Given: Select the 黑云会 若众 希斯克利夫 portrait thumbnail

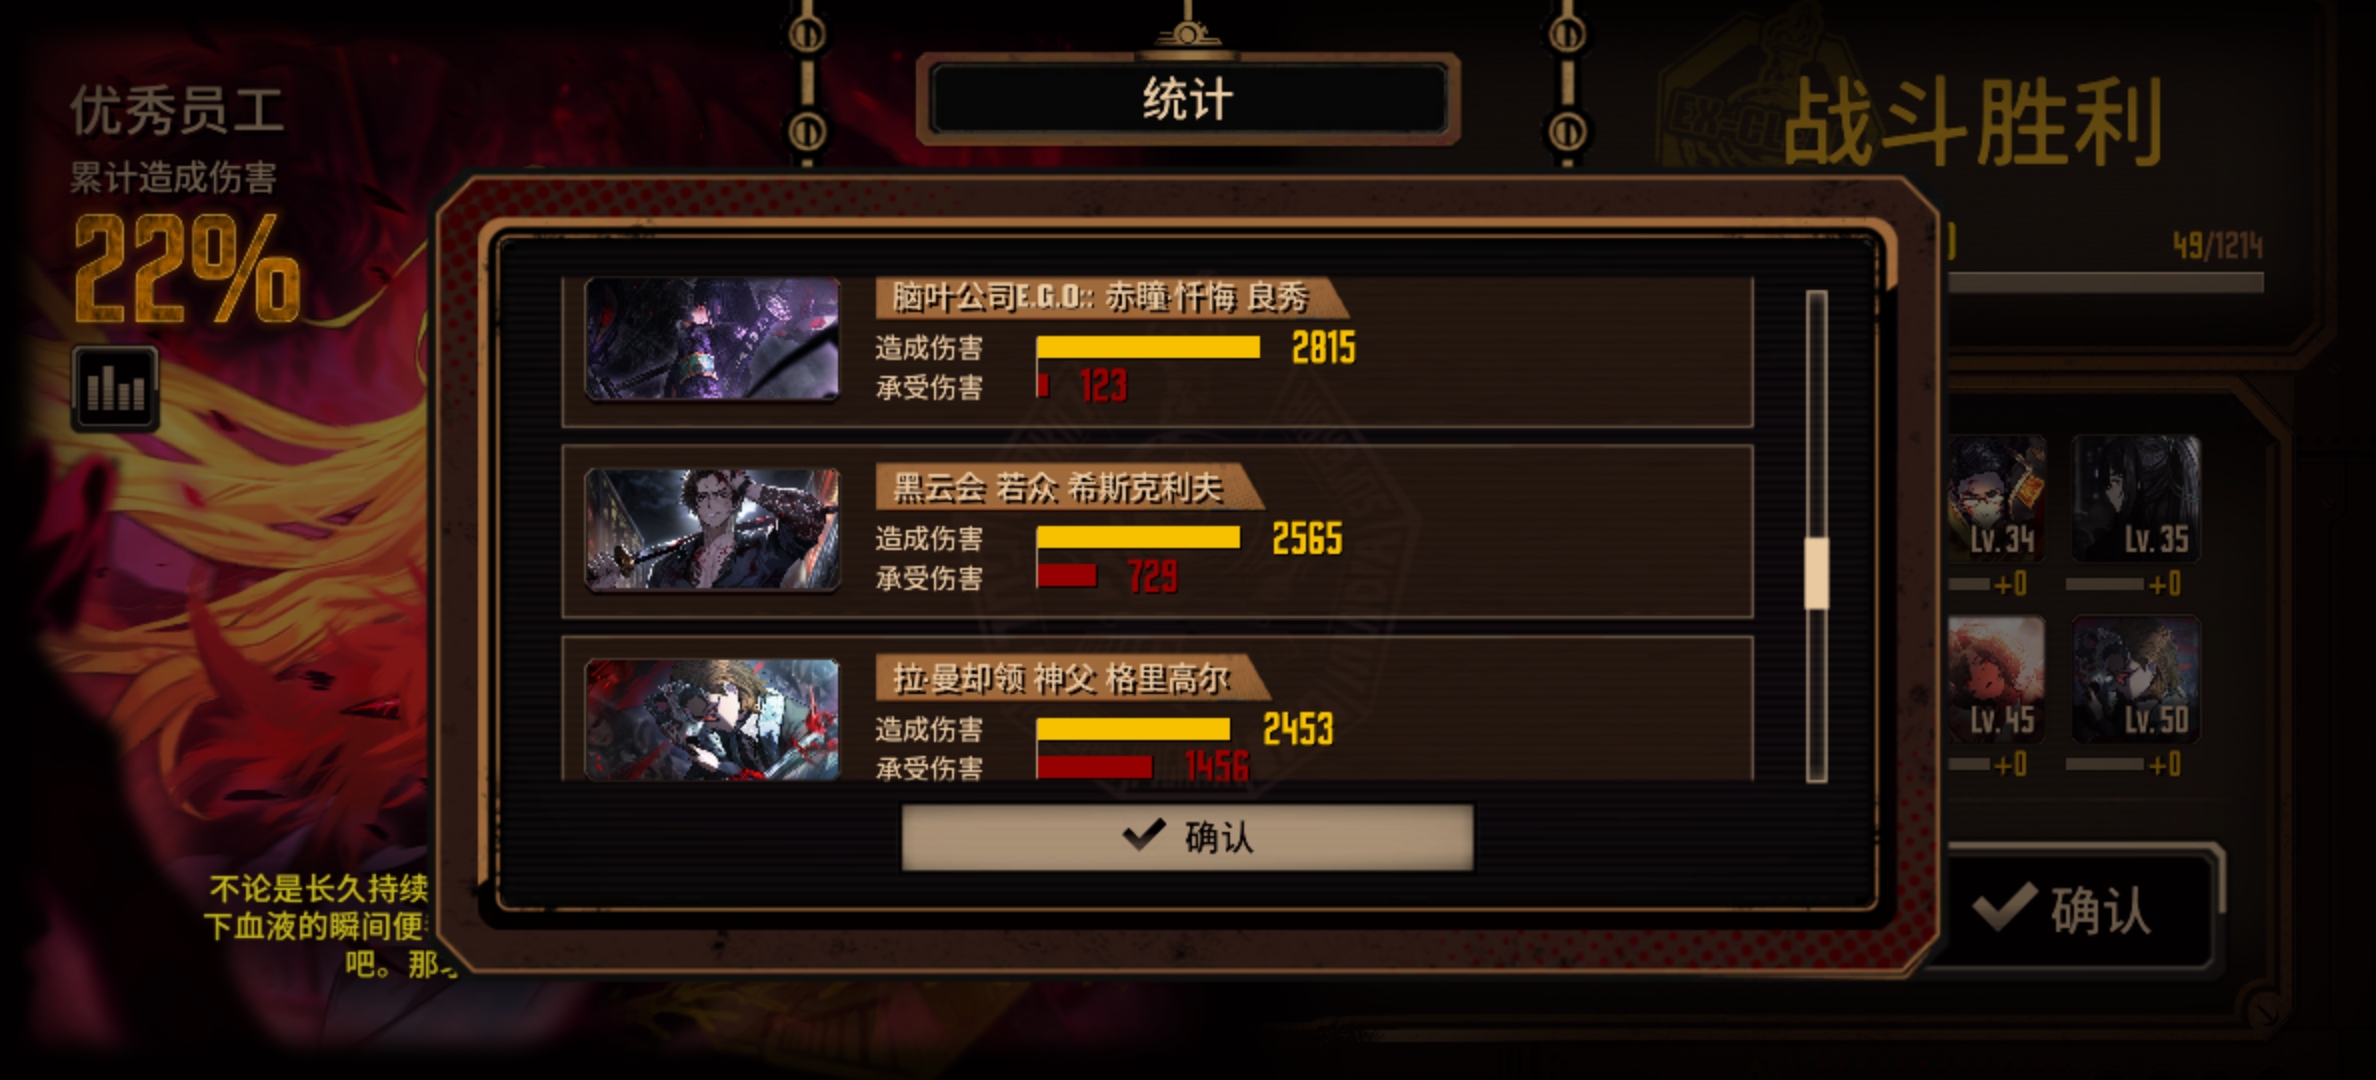Looking at the screenshot, I should tap(712, 530).
